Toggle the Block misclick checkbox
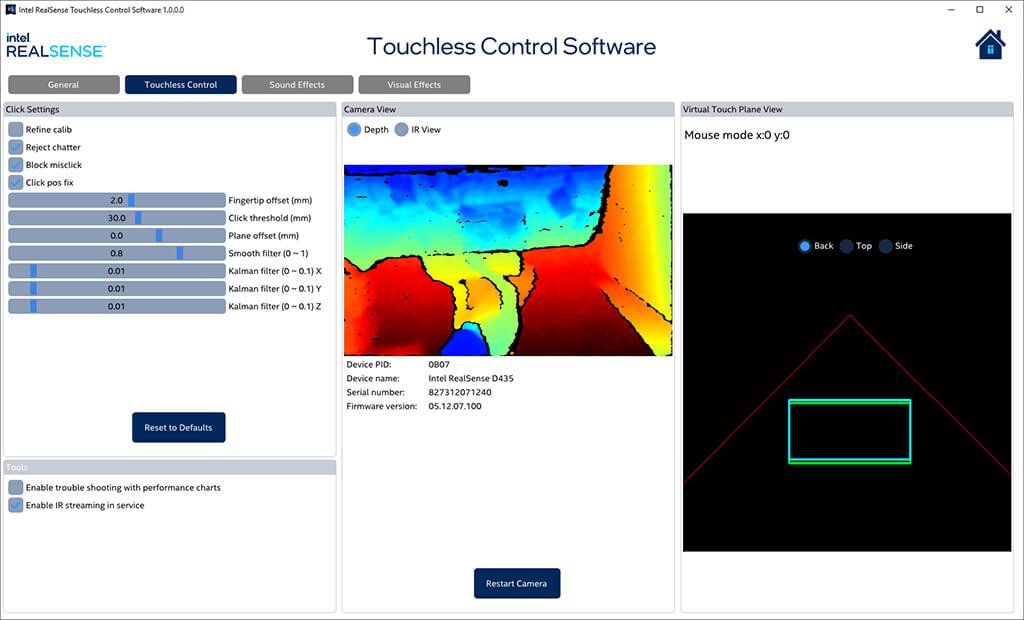The image size is (1024, 620). [x=16, y=165]
